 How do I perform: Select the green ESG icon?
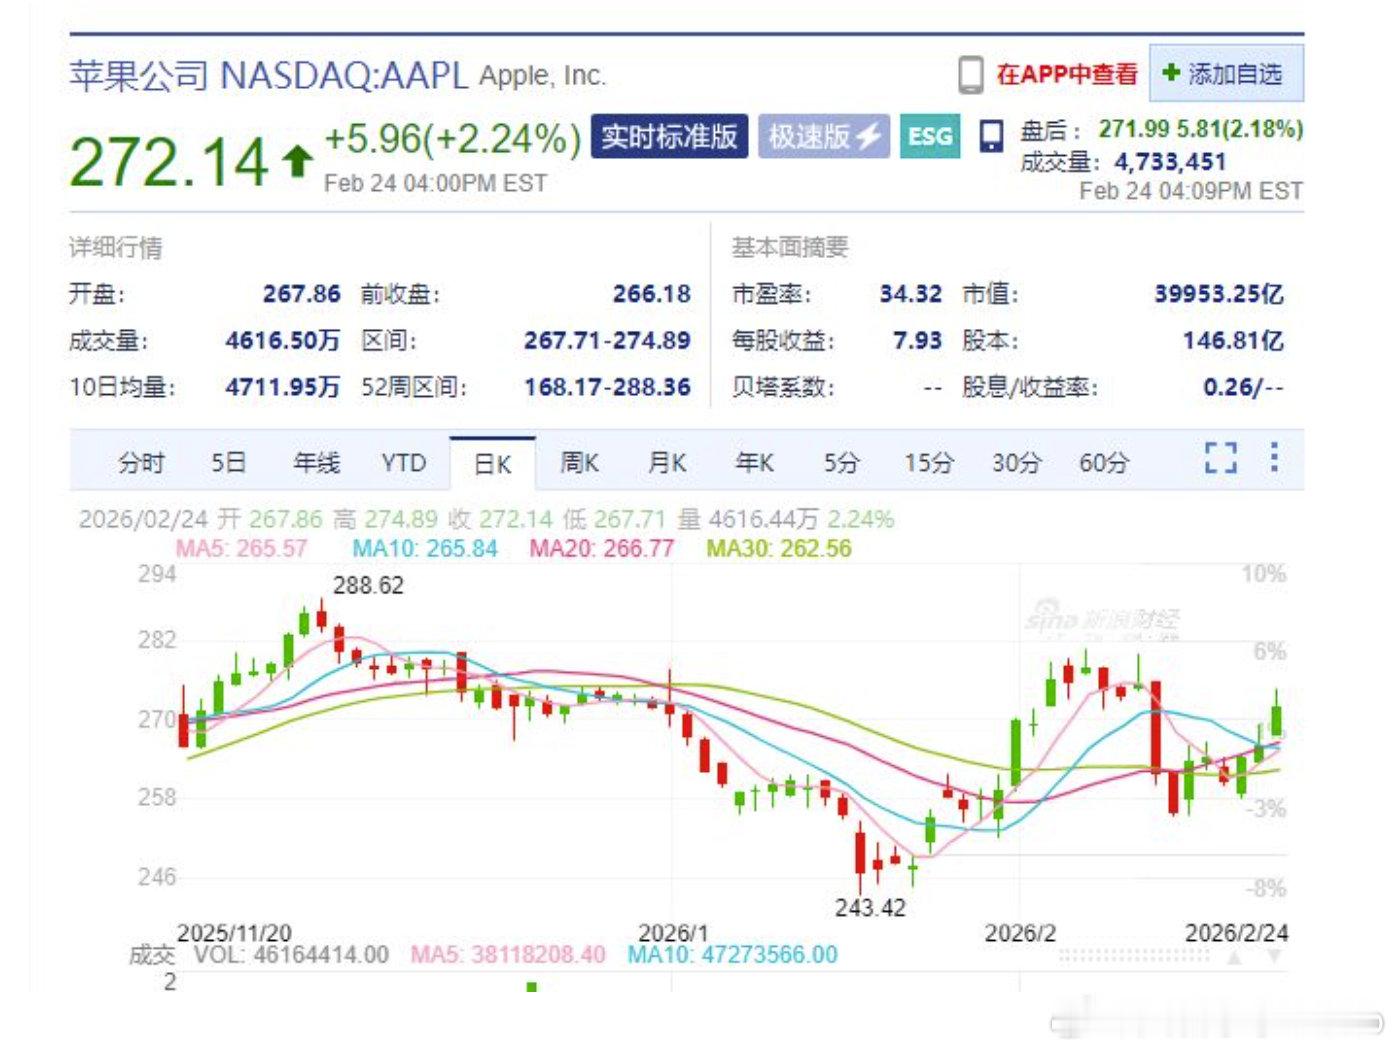pyautogui.click(x=929, y=137)
